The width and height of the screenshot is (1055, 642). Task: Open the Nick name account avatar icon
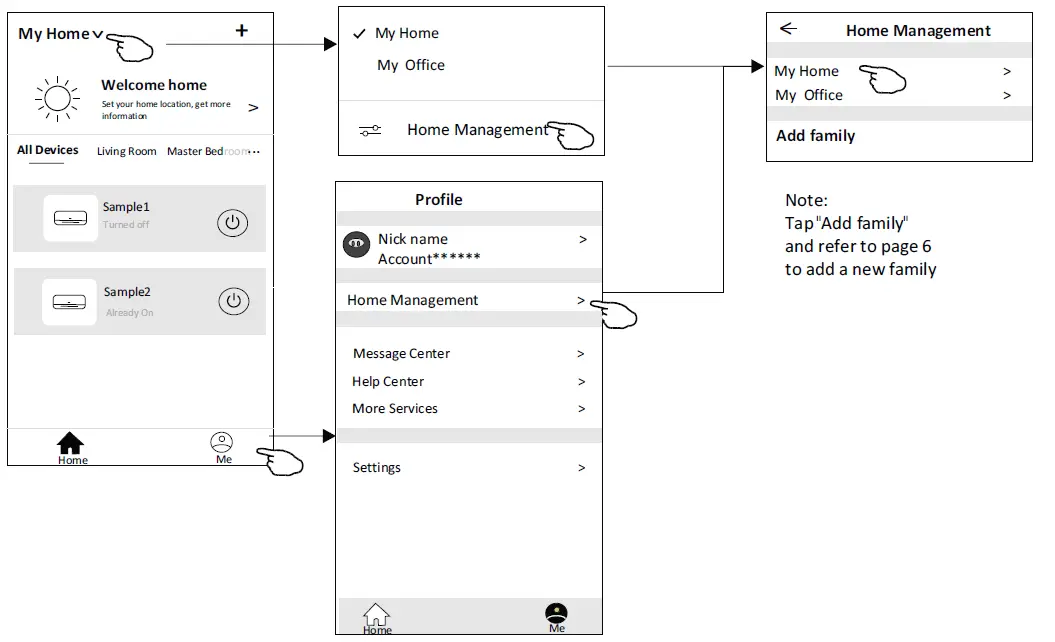tap(356, 244)
